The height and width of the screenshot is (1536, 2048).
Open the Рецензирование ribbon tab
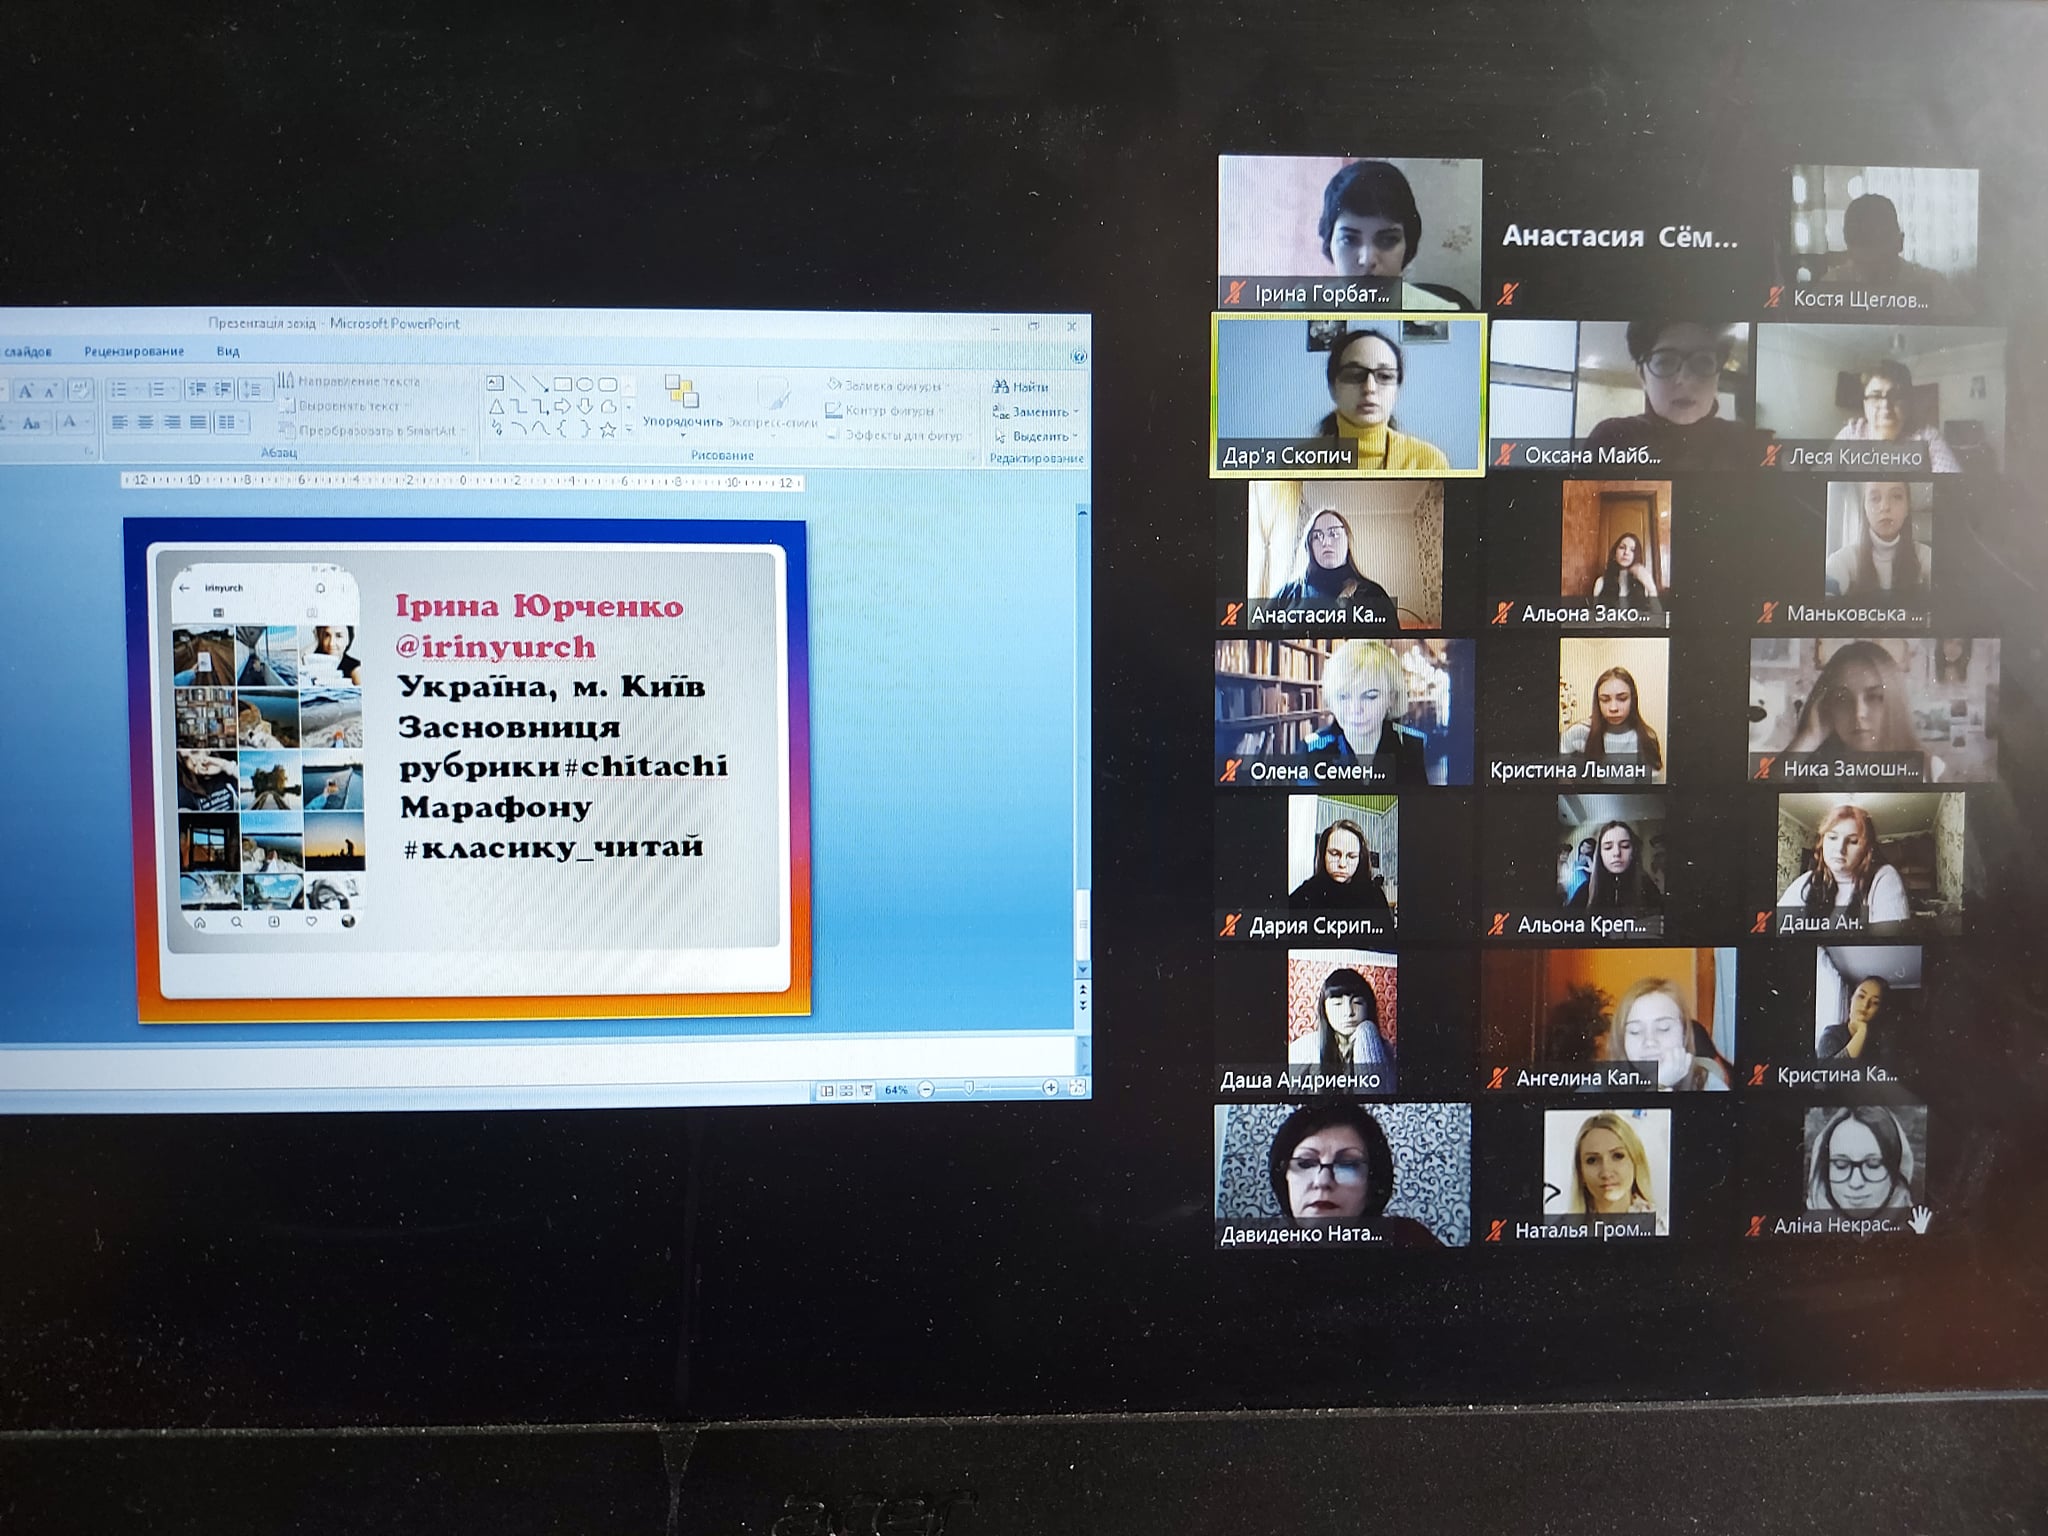click(134, 351)
